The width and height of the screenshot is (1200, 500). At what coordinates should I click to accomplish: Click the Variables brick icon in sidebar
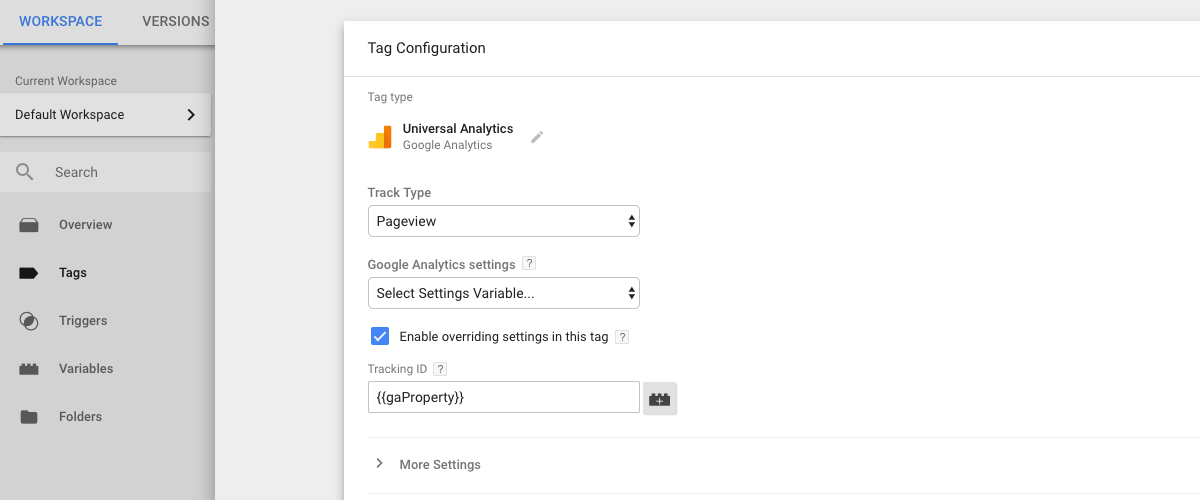click(29, 369)
